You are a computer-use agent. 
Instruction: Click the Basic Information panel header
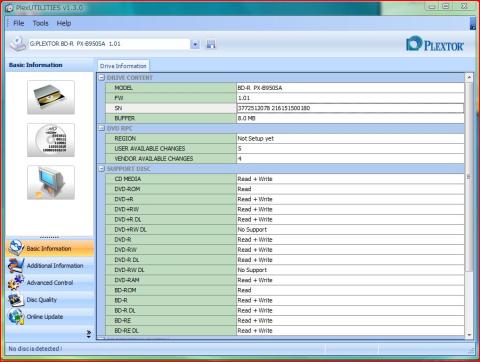(x=49, y=65)
